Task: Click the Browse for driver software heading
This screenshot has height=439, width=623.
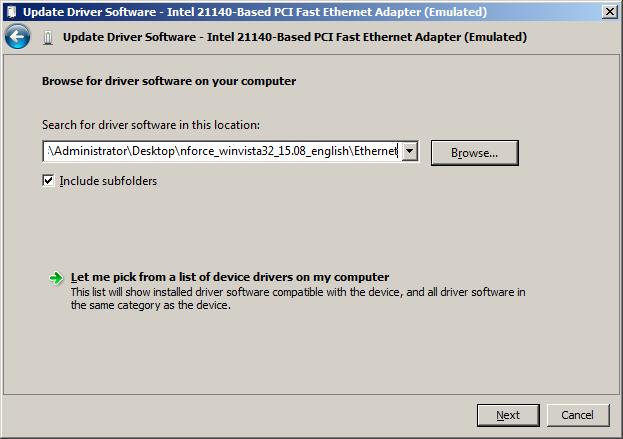Action: pyautogui.click(x=169, y=81)
